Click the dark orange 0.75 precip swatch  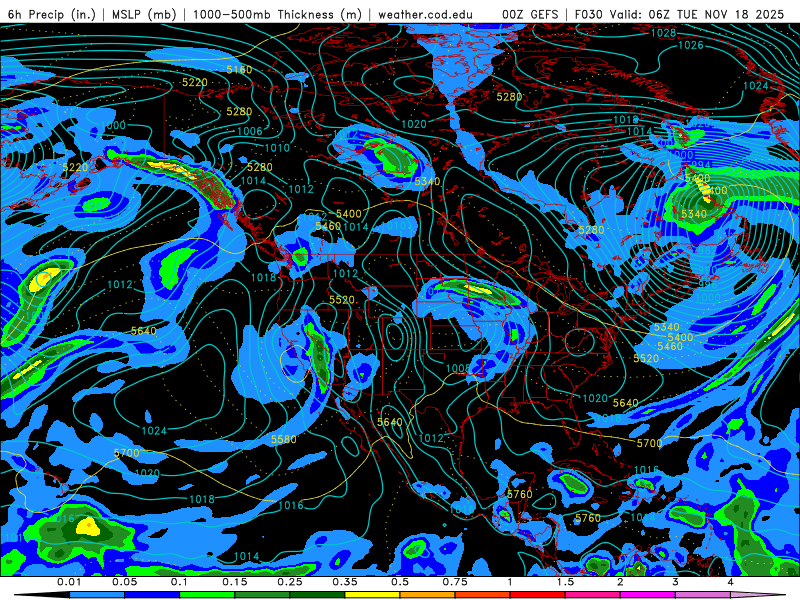482,595
